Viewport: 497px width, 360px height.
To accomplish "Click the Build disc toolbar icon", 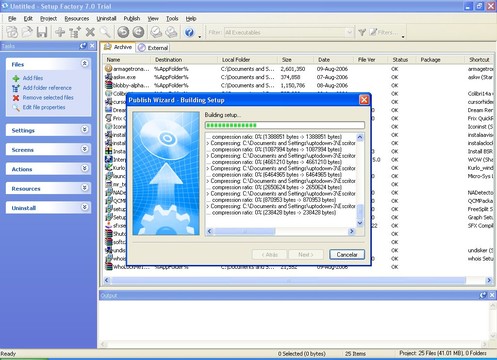I will coord(156,32).
